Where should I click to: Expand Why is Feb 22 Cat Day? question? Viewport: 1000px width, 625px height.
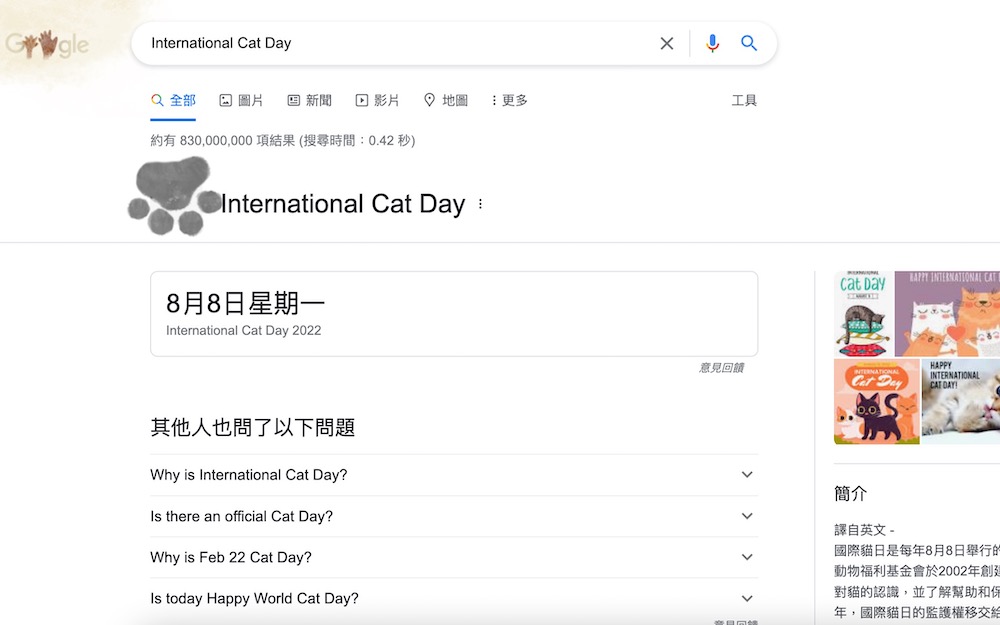point(454,557)
